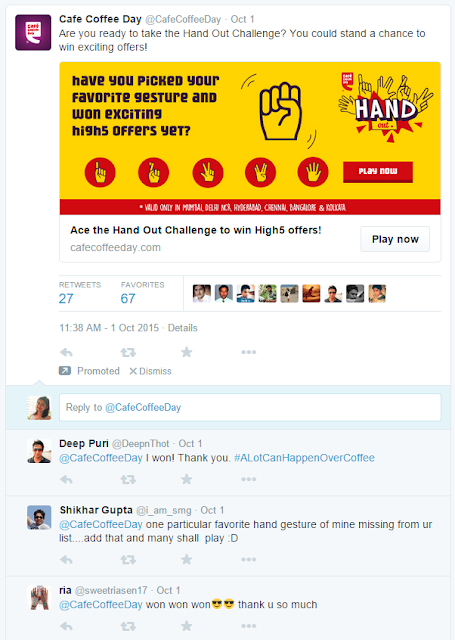455x640 pixels.
Task: Retweet the Cafe Coffee Day promoted tweet
Action: pos(128,352)
